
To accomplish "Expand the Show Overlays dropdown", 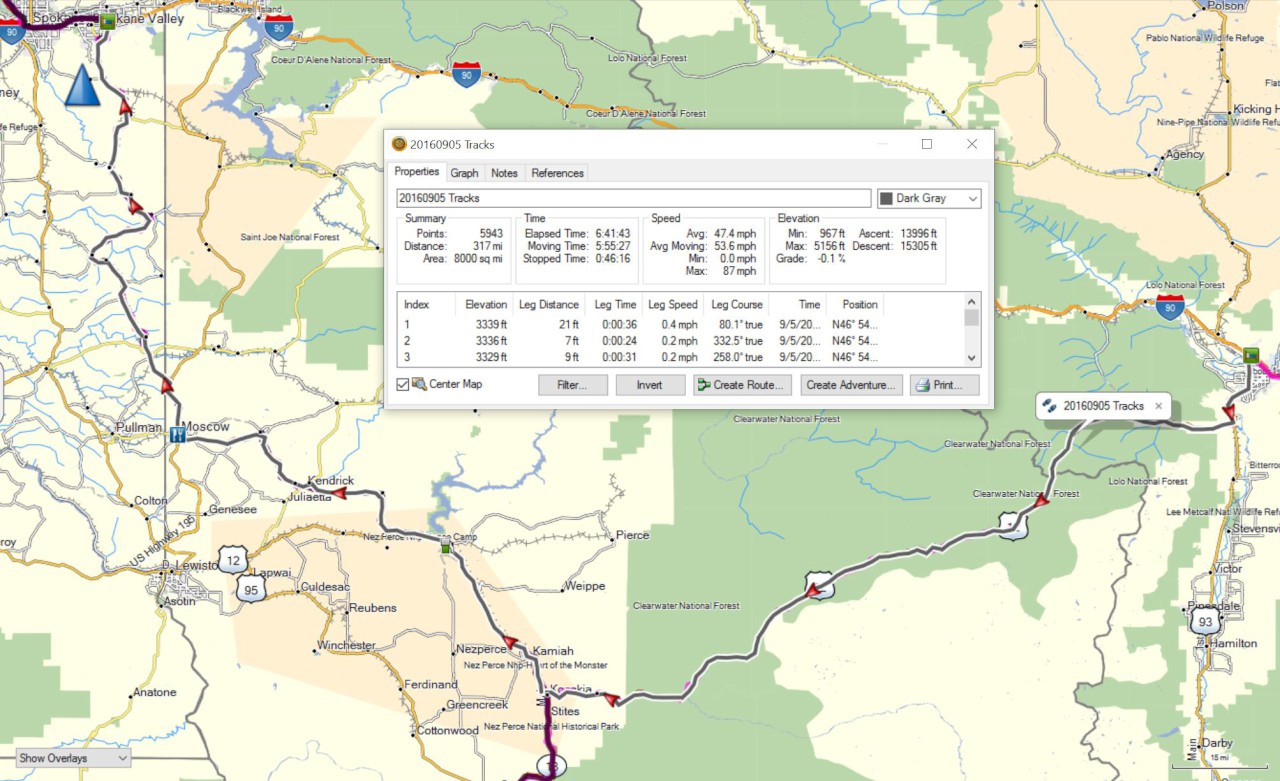I will [x=73, y=758].
